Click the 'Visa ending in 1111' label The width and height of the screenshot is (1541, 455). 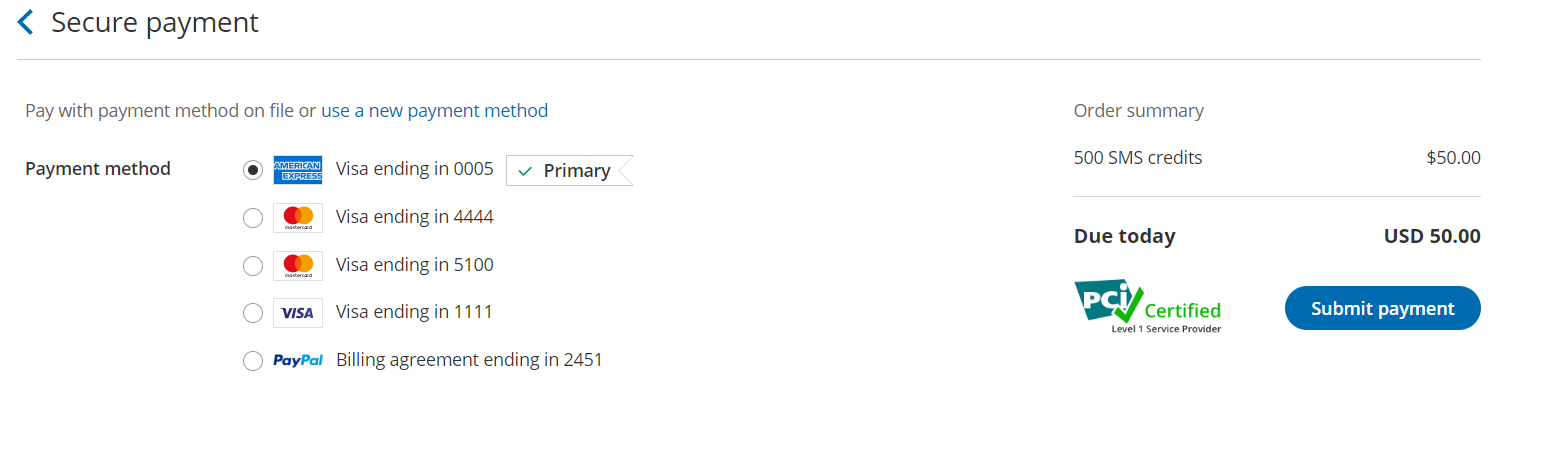[x=414, y=312]
